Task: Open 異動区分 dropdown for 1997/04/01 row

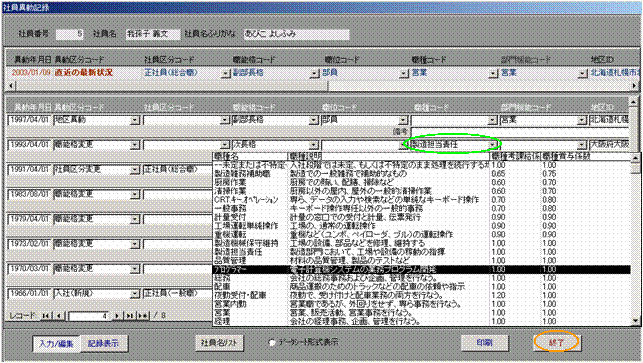Action: click(x=135, y=120)
